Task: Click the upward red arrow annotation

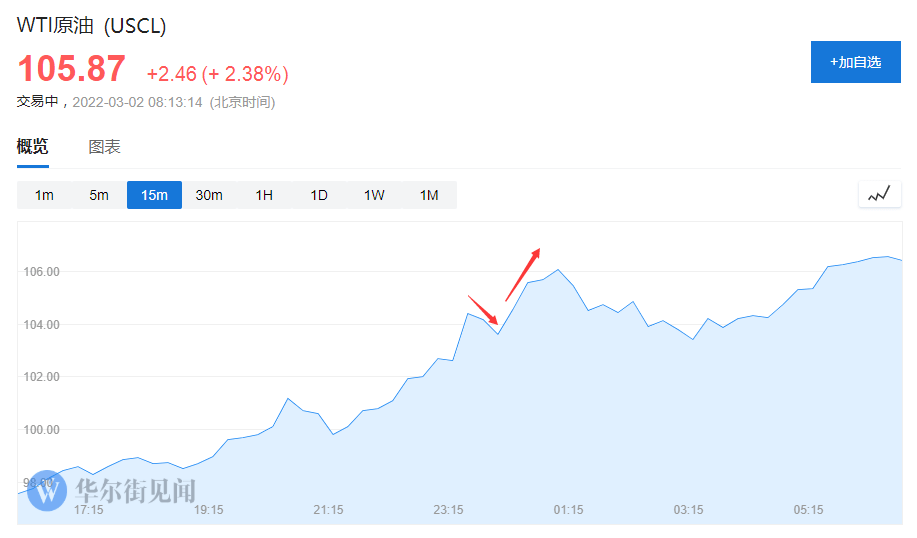Action: click(523, 274)
